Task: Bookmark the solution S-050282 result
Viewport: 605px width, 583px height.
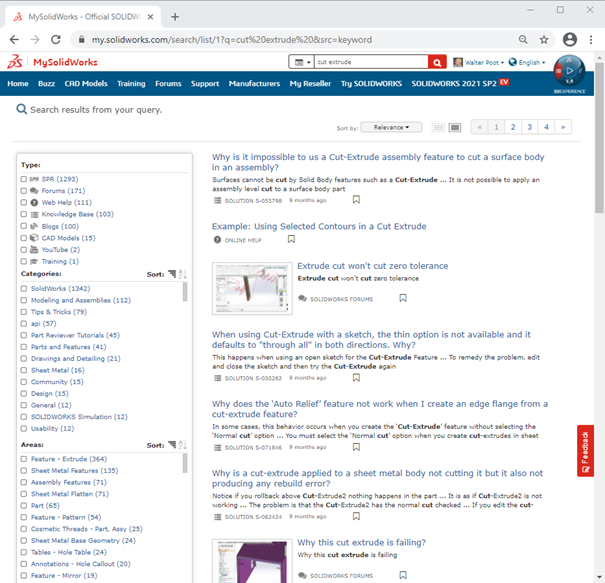Action: [x=356, y=377]
